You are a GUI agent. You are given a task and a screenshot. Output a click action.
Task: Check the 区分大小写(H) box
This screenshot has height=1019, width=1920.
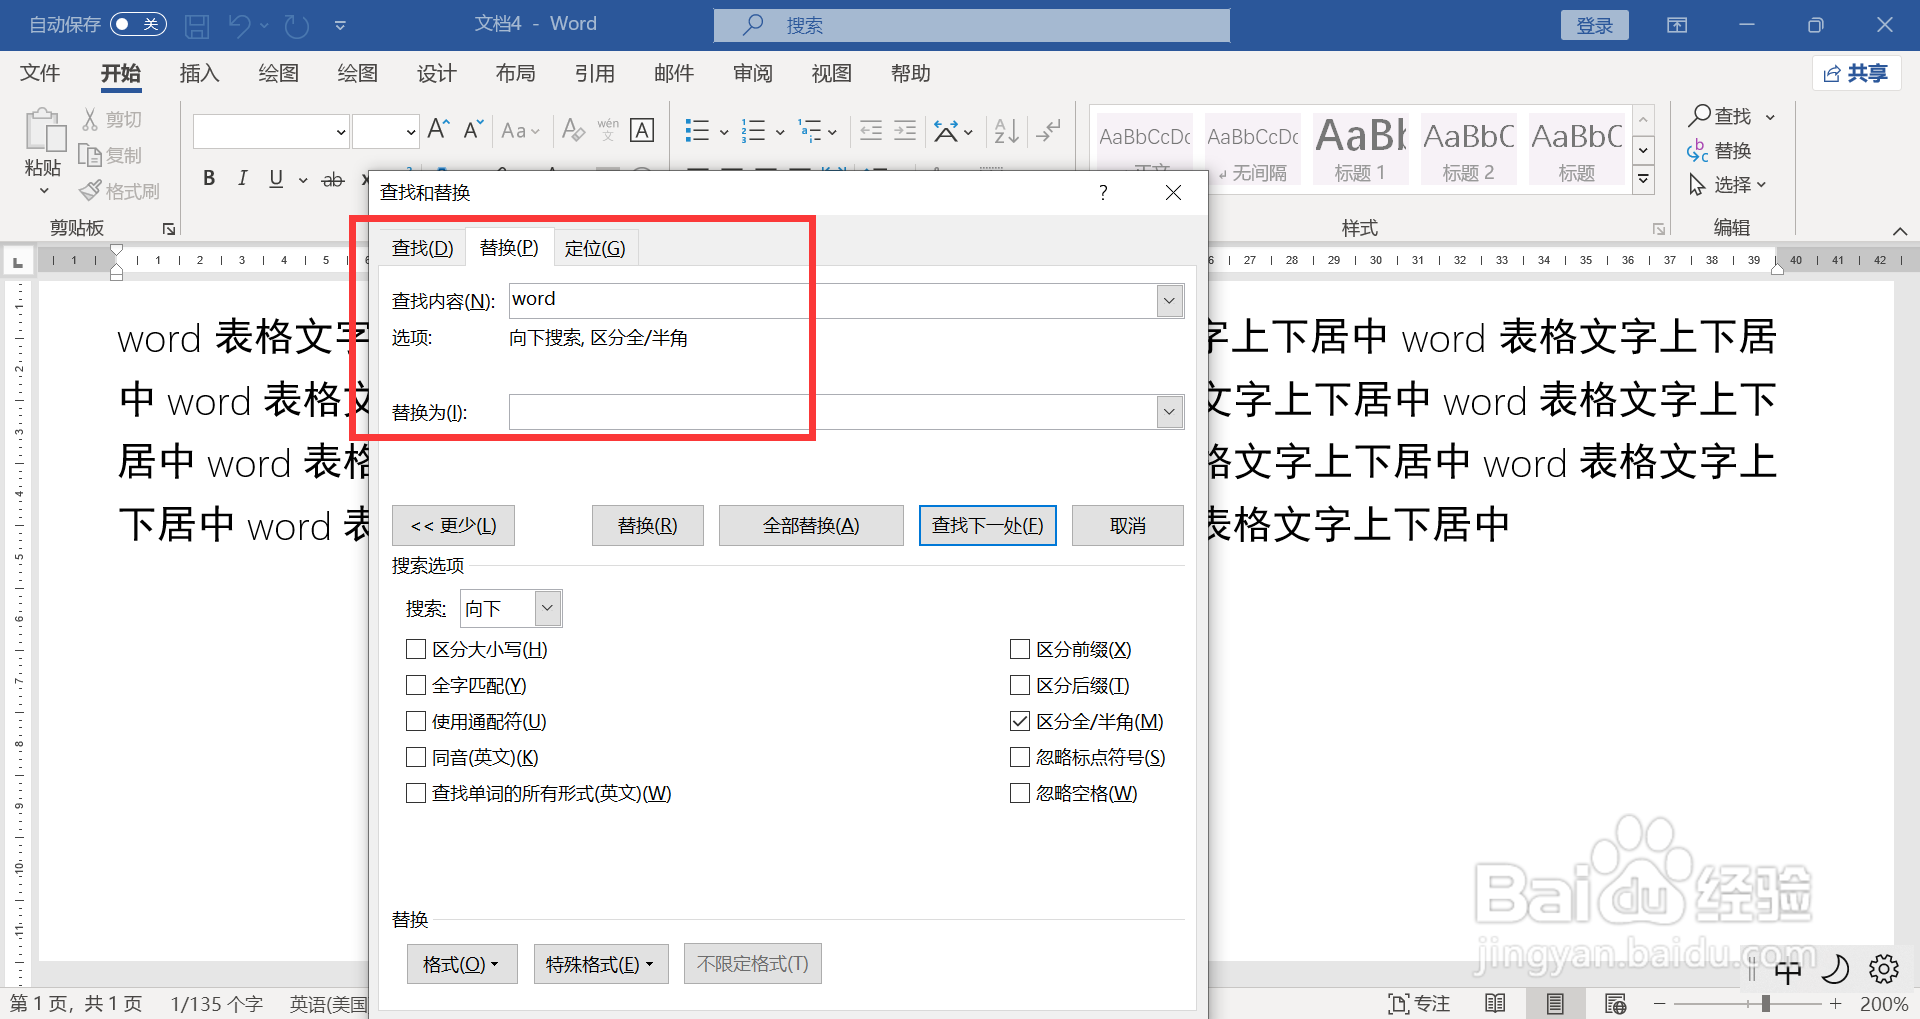point(416,649)
